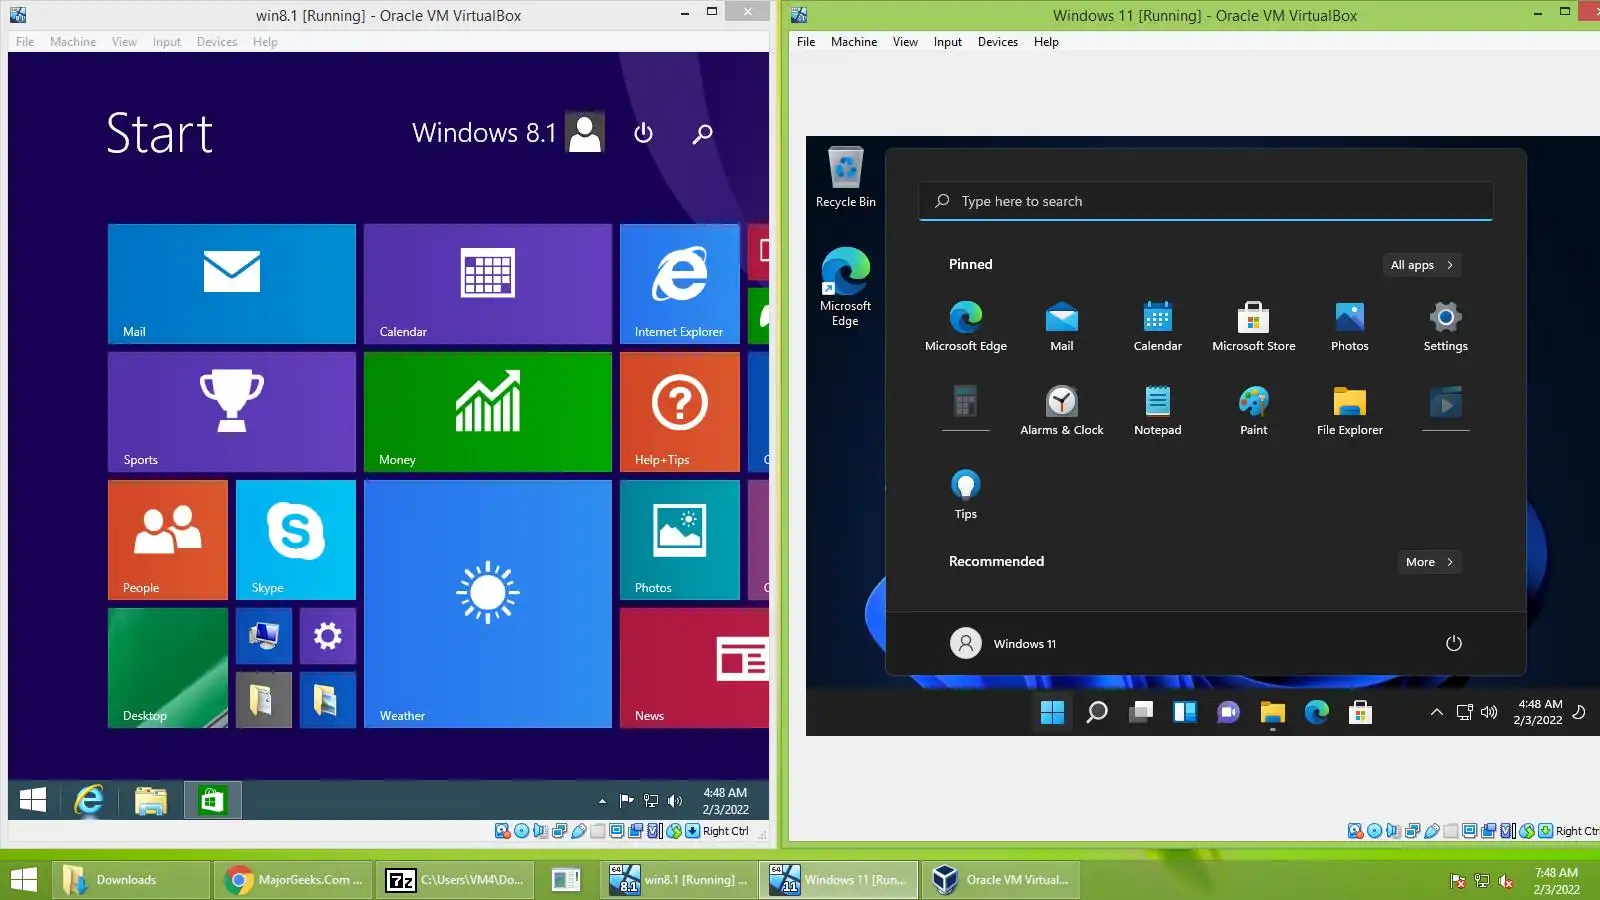Open Tips in Windows 11 pinned apps
1600x900 pixels.
point(966,495)
